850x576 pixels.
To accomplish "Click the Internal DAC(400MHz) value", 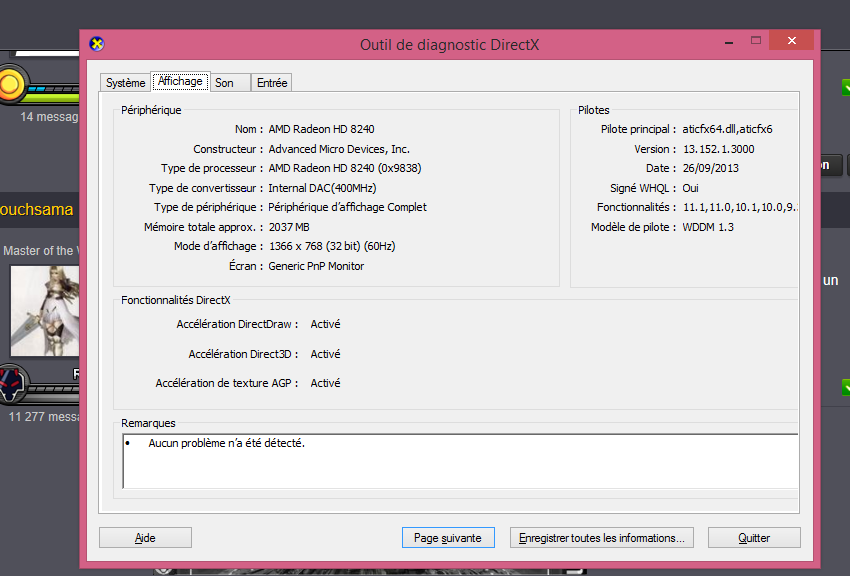I will (x=323, y=188).
